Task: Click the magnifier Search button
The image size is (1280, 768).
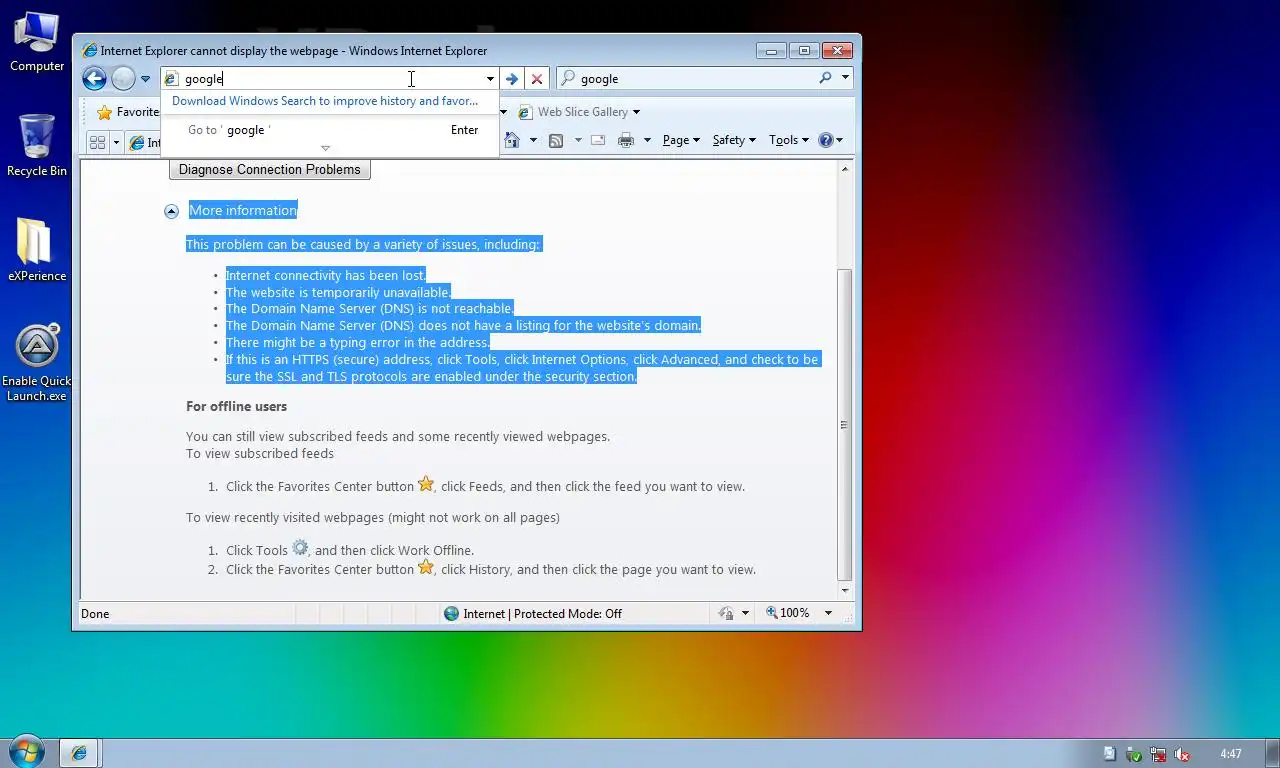Action: pos(825,78)
